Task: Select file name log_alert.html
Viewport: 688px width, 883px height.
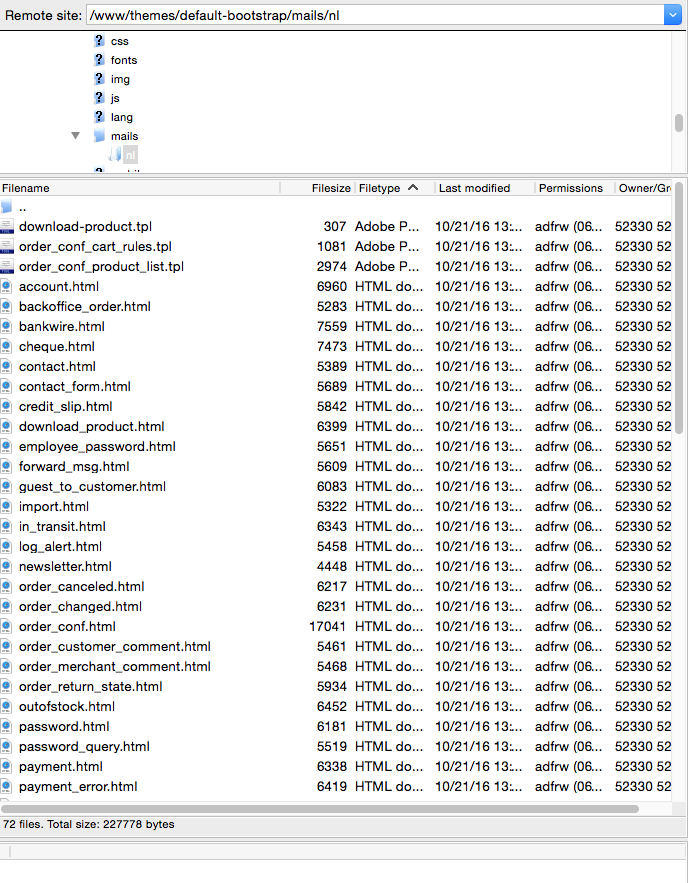Action: (60, 547)
